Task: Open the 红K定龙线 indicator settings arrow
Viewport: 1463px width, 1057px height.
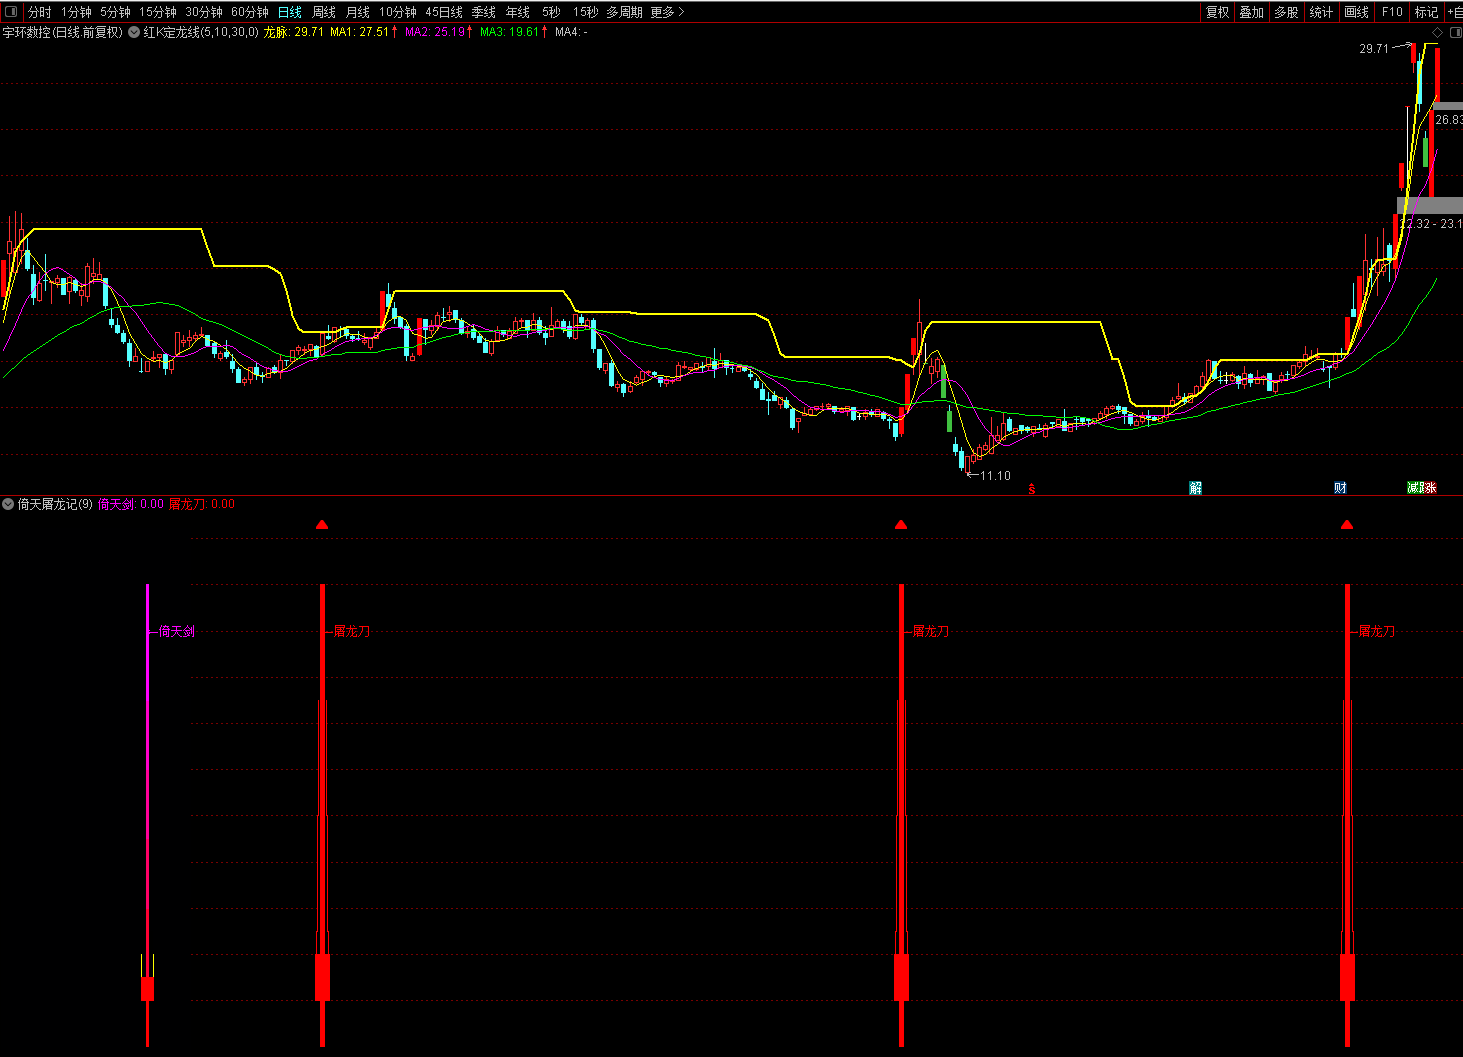Action: point(134,32)
